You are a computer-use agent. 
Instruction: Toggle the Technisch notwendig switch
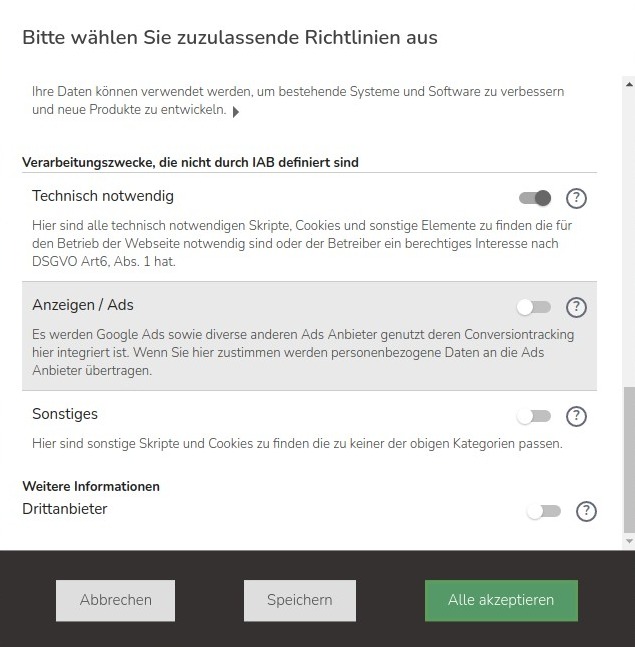coord(535,198)
